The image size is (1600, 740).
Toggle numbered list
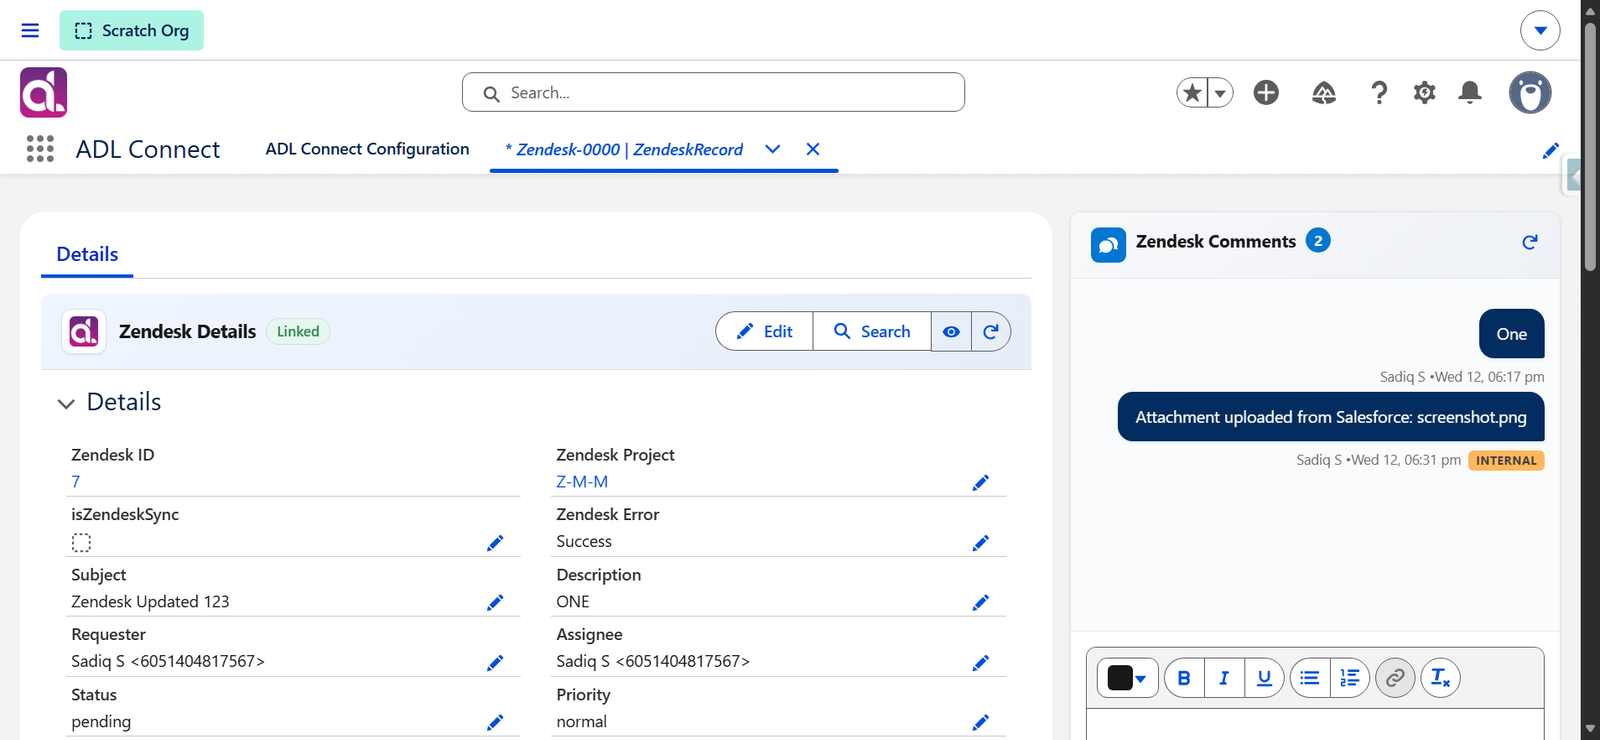[1349, 678]
